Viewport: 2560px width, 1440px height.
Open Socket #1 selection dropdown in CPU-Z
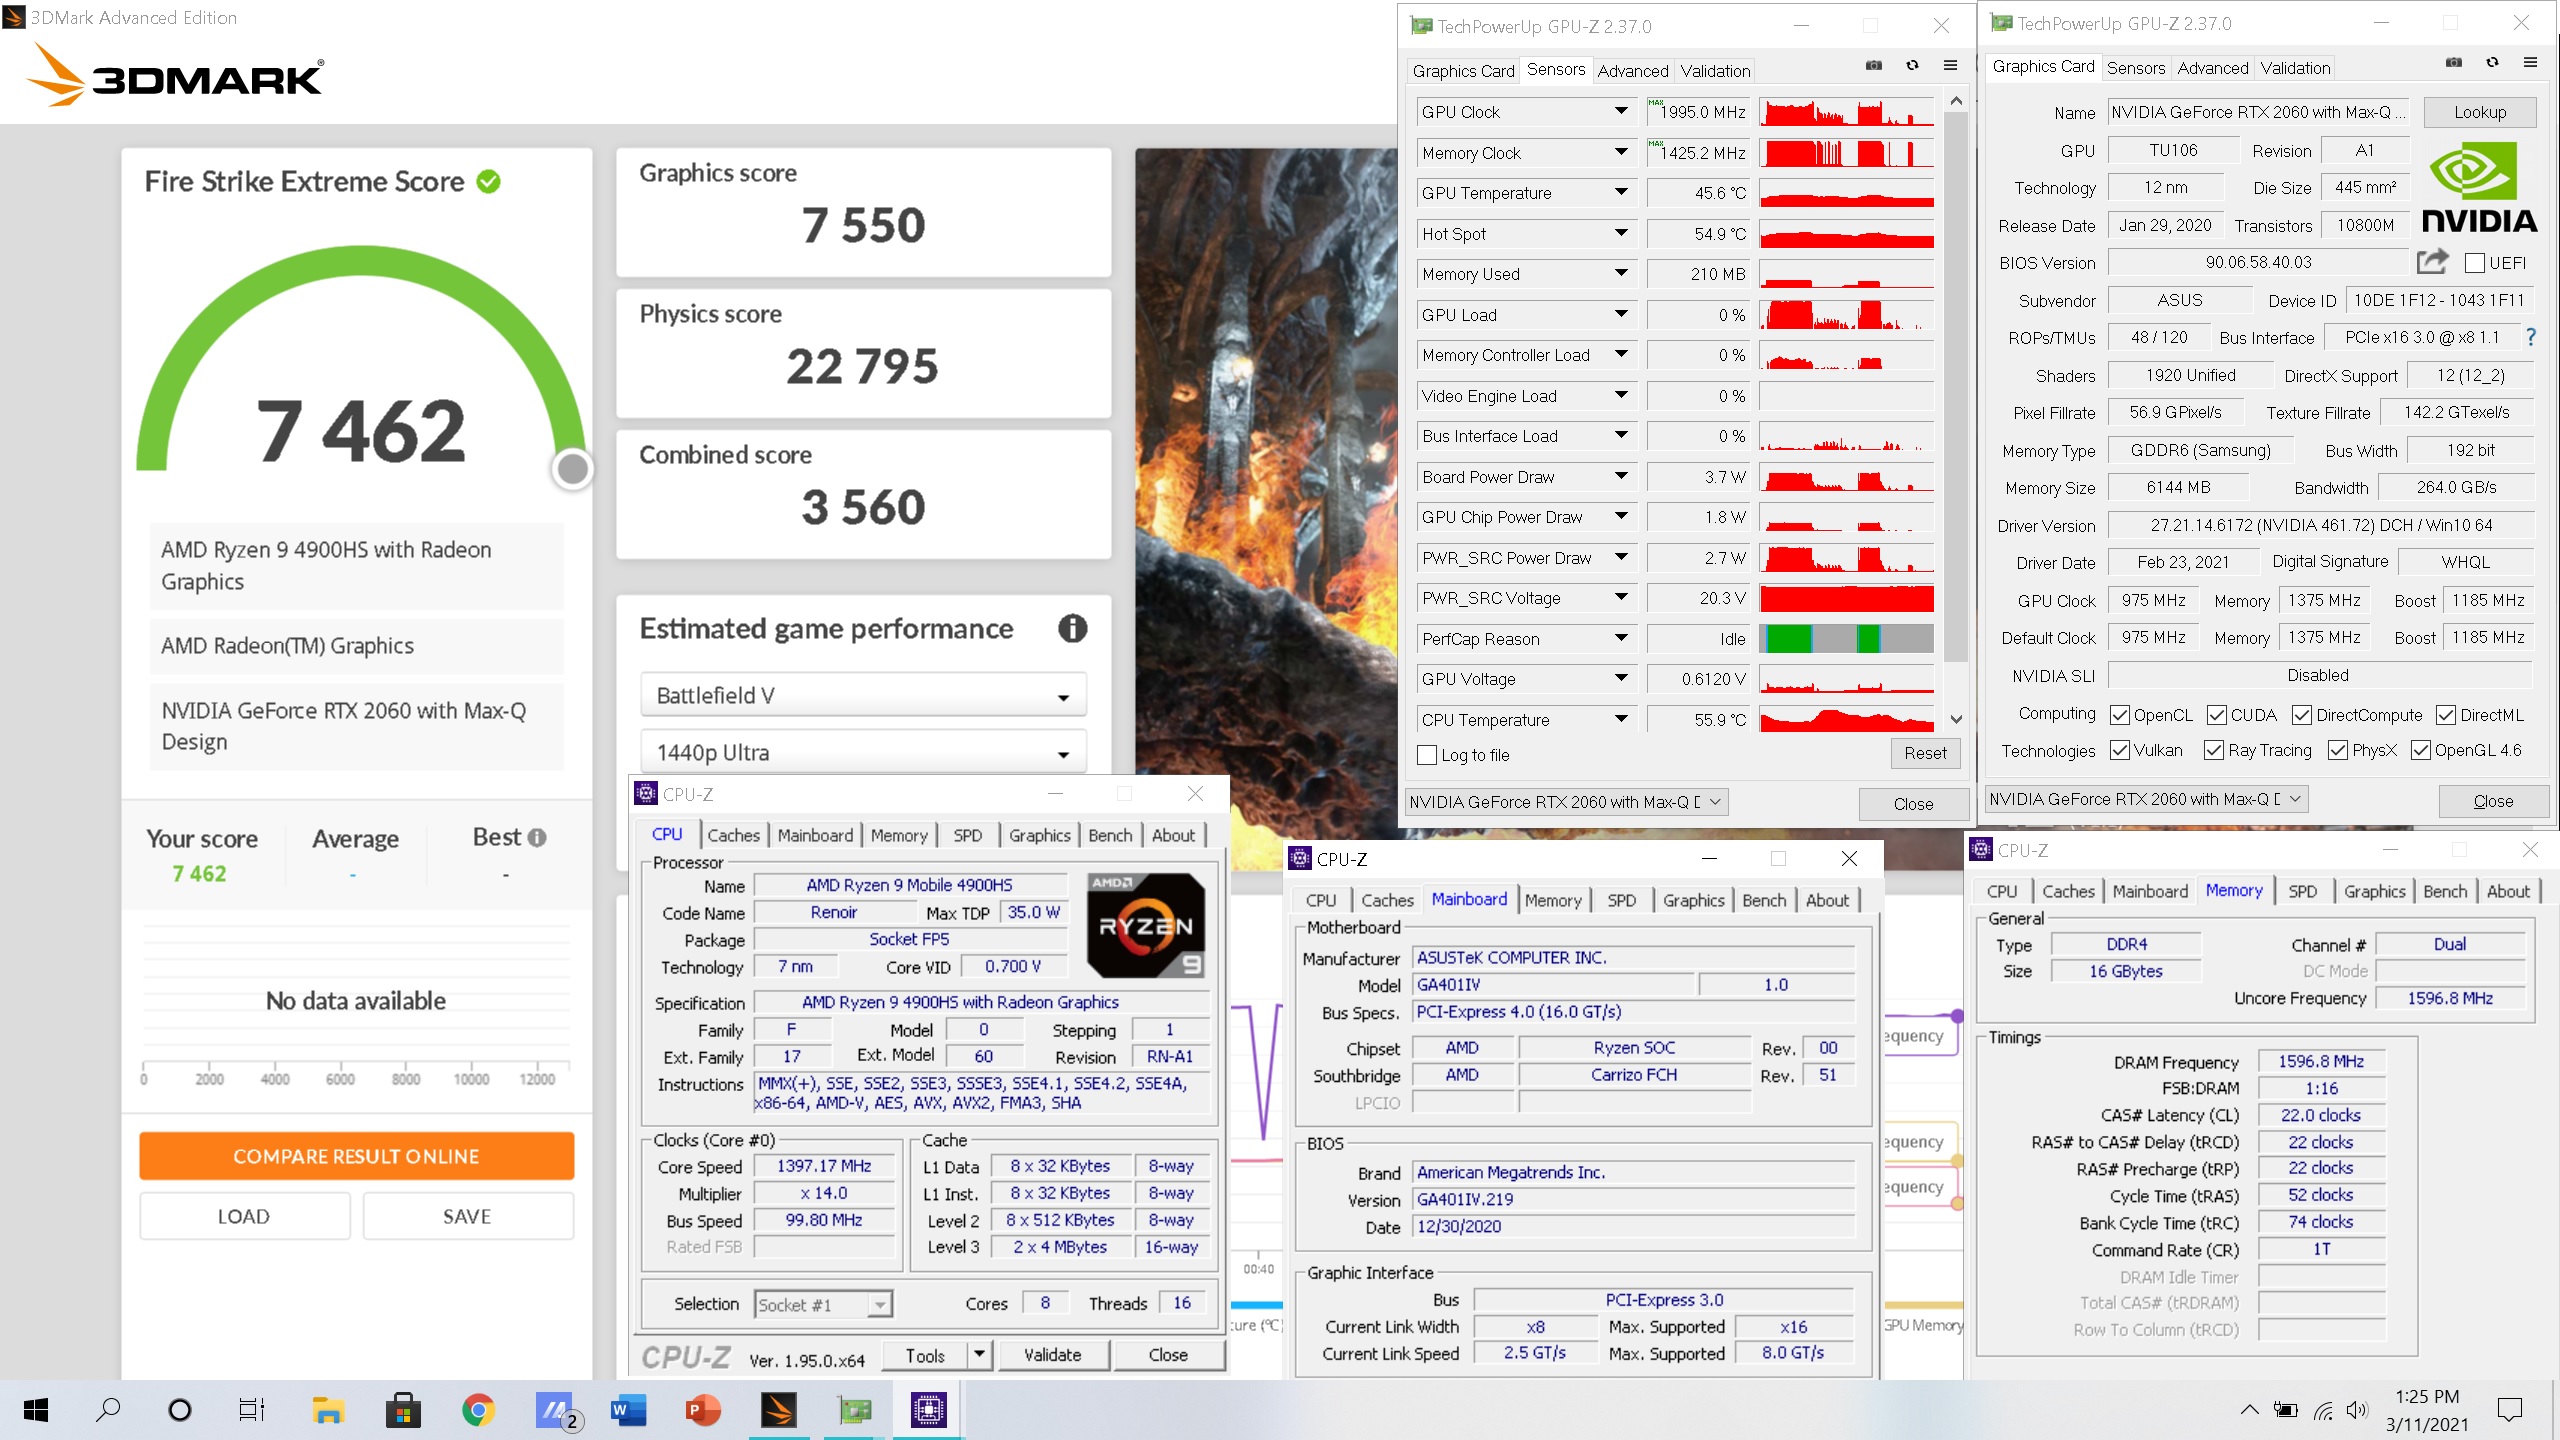[822, 1305]
